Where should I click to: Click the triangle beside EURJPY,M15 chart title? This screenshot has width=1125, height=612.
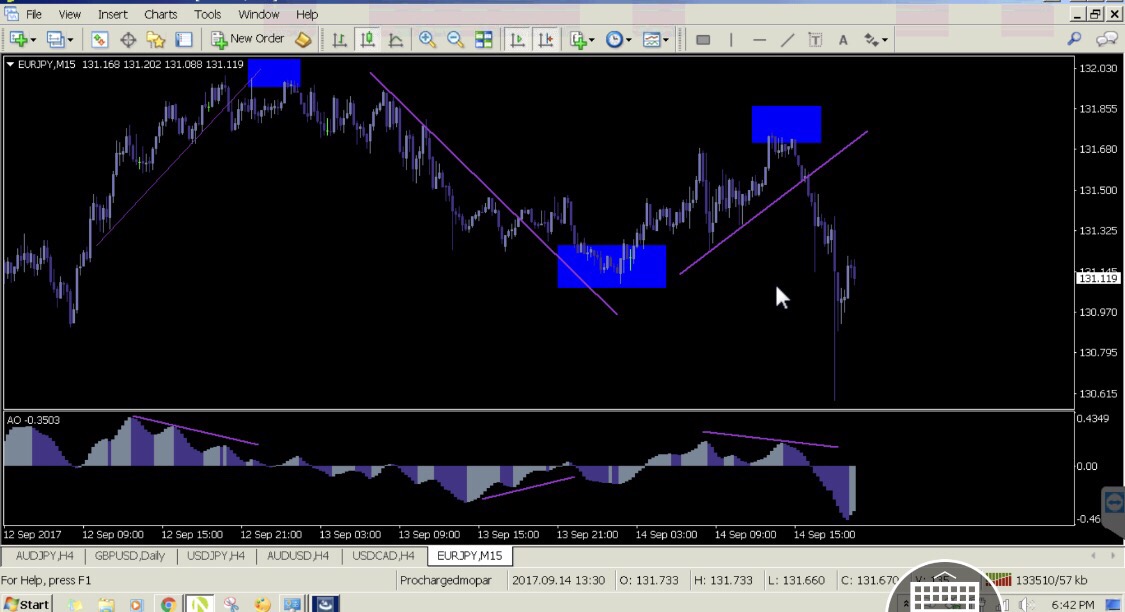[10, 65]
